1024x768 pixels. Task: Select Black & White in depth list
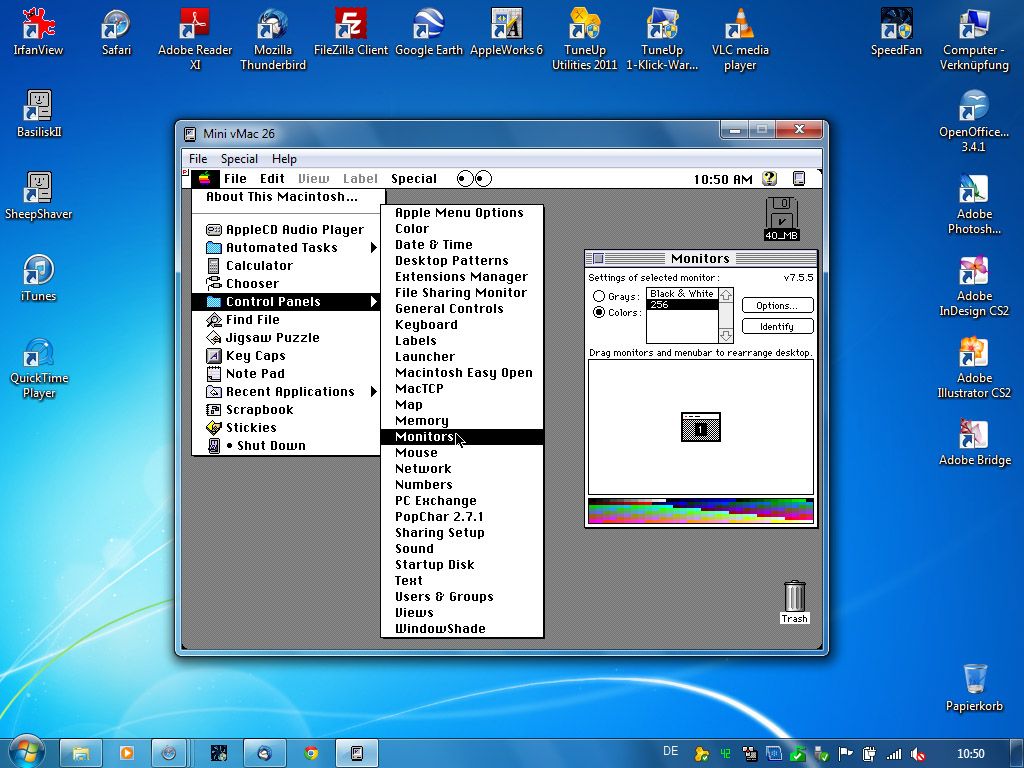[x=682, y=294]
